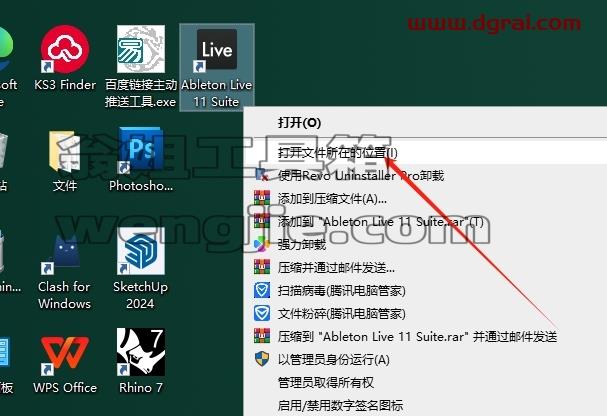Select the KS3 Finder desktop shortcut
The image size is (607, 416).
point(65,59)
